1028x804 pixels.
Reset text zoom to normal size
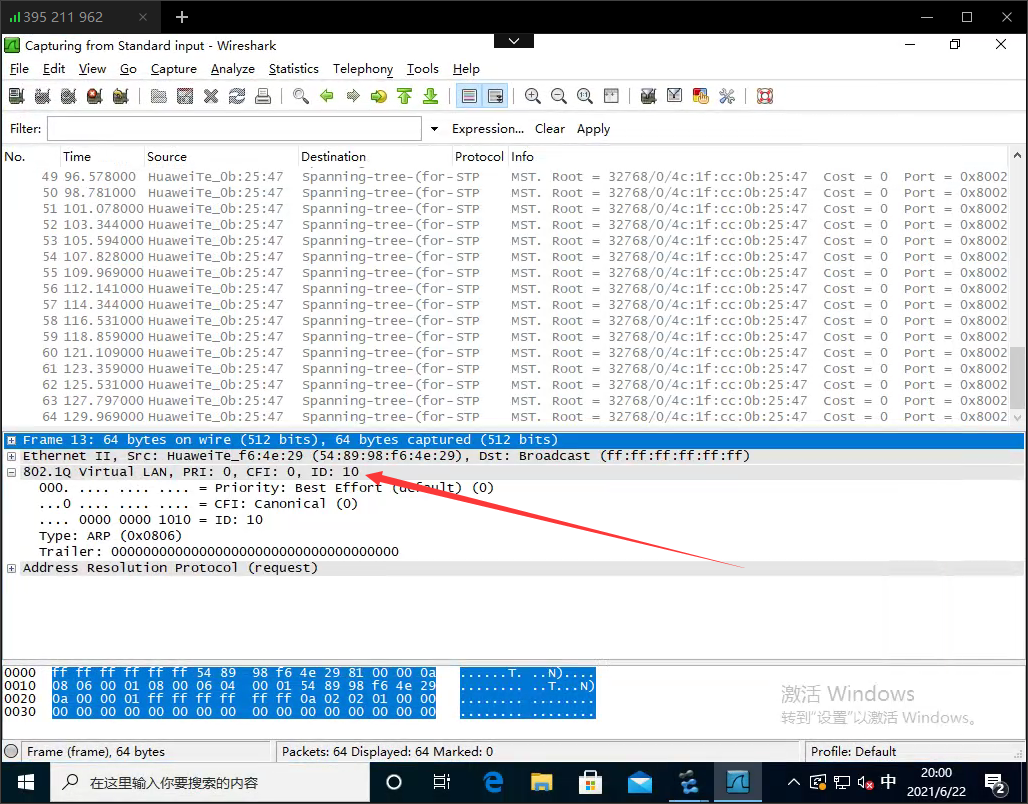tap(585, 96)
